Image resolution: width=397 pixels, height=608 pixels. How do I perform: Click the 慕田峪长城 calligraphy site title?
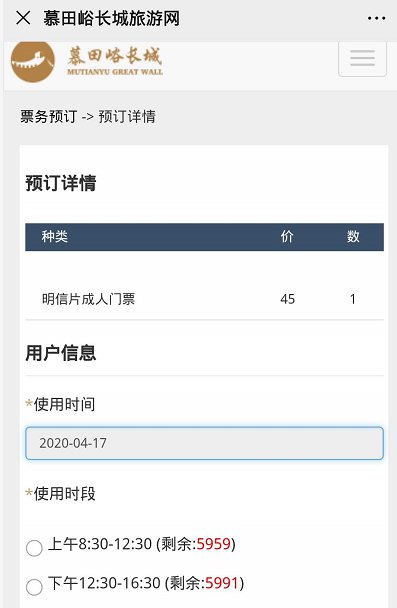pos(114,56)
